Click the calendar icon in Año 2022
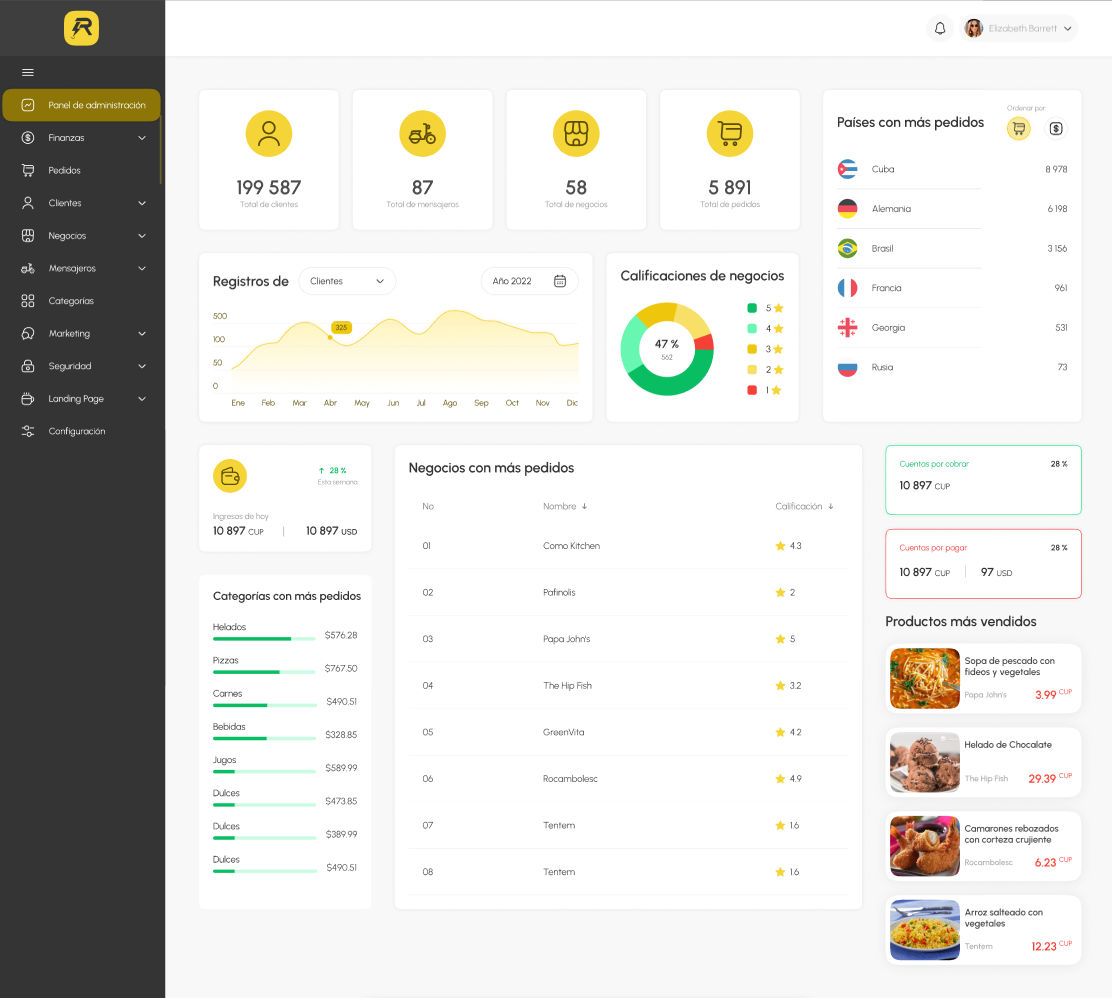 coord(560,281)
